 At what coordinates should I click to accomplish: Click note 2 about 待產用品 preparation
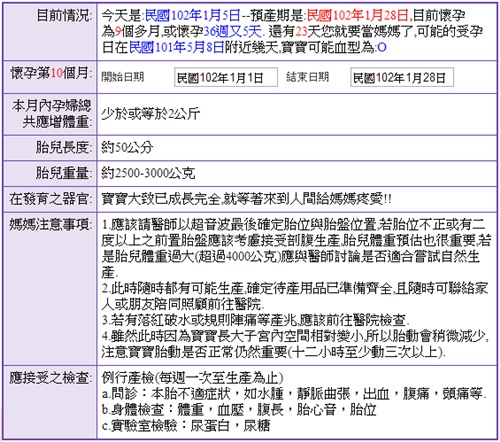295,296
